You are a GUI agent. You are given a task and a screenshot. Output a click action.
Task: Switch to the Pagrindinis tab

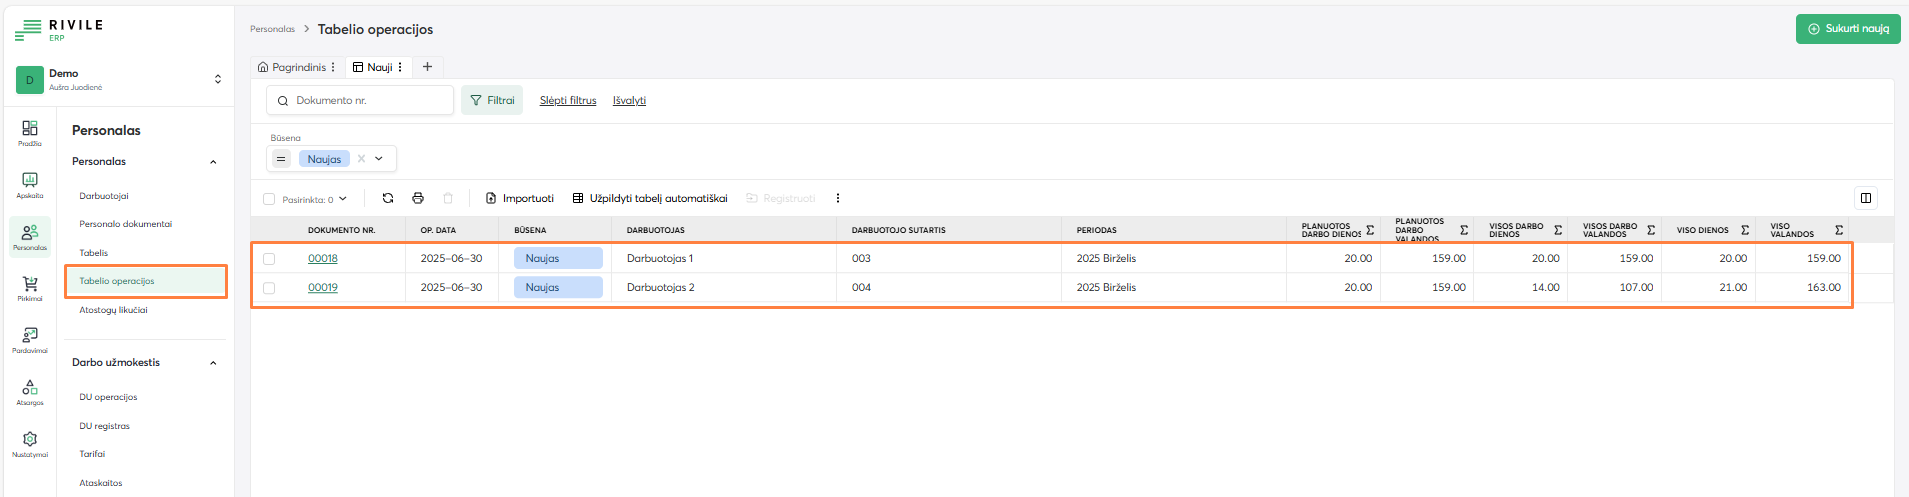point(298,67)
